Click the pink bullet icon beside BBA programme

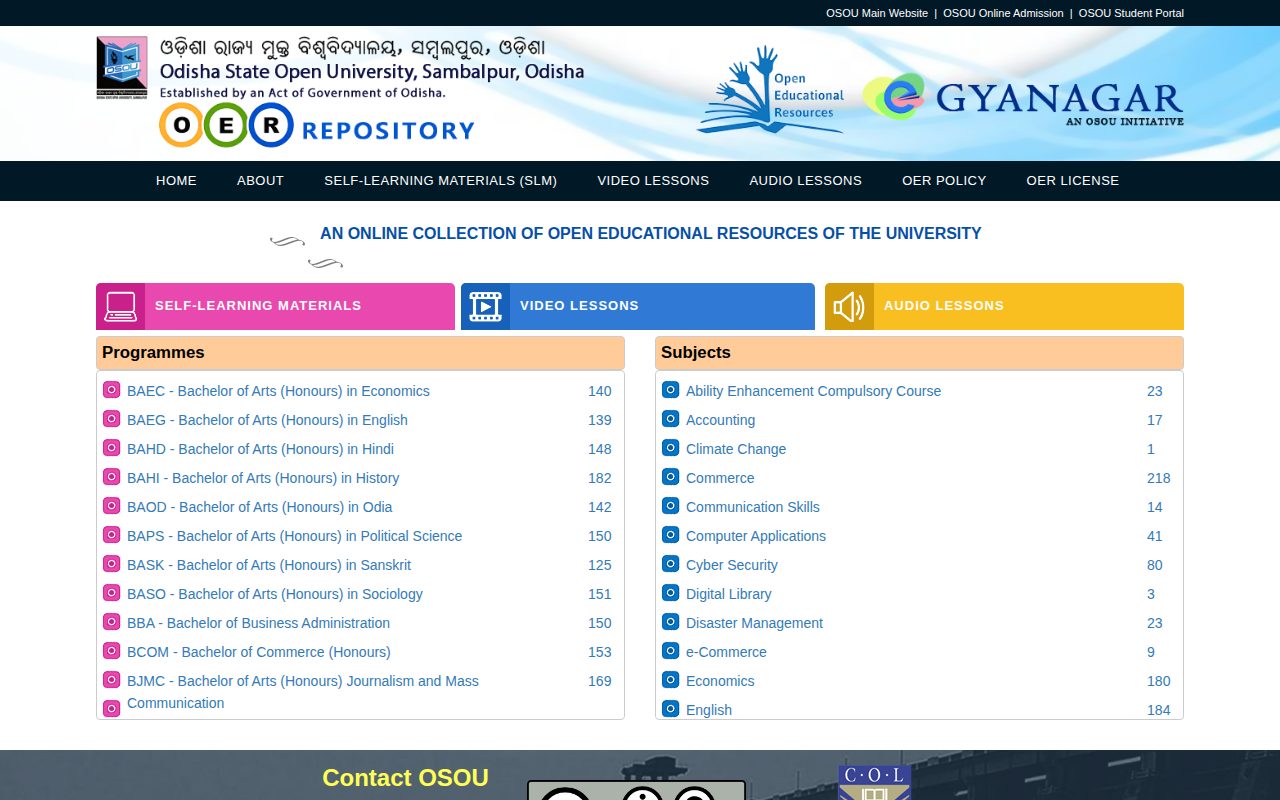tap(112, 622)
